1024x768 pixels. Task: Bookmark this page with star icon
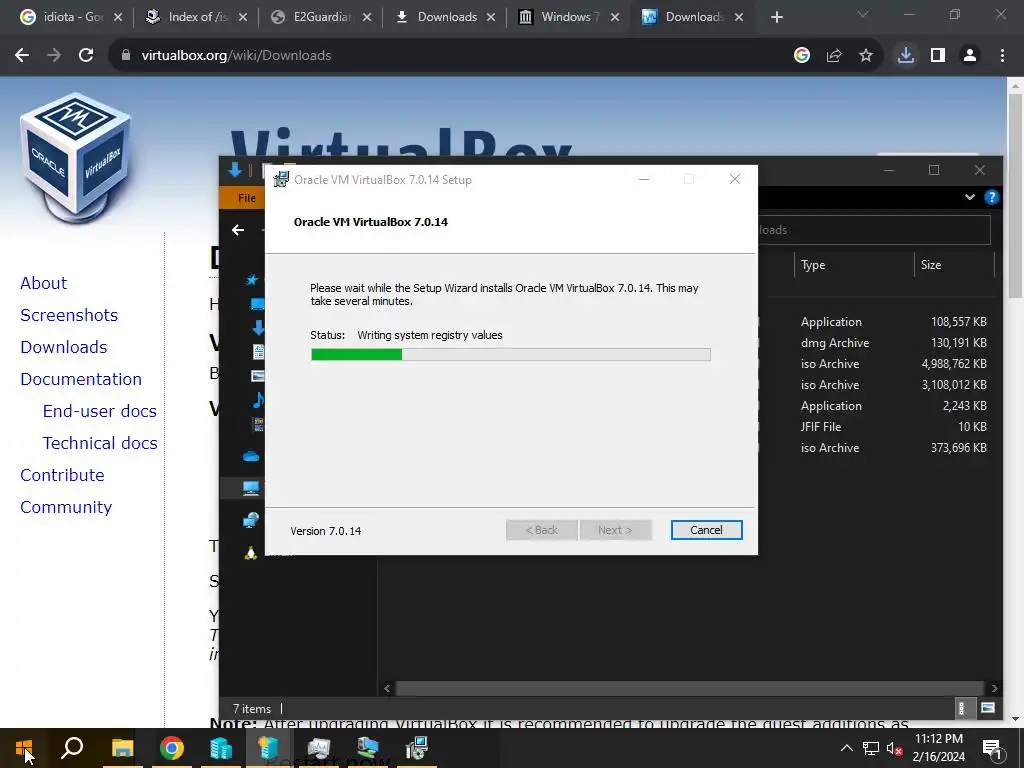[x=866, y=56]
